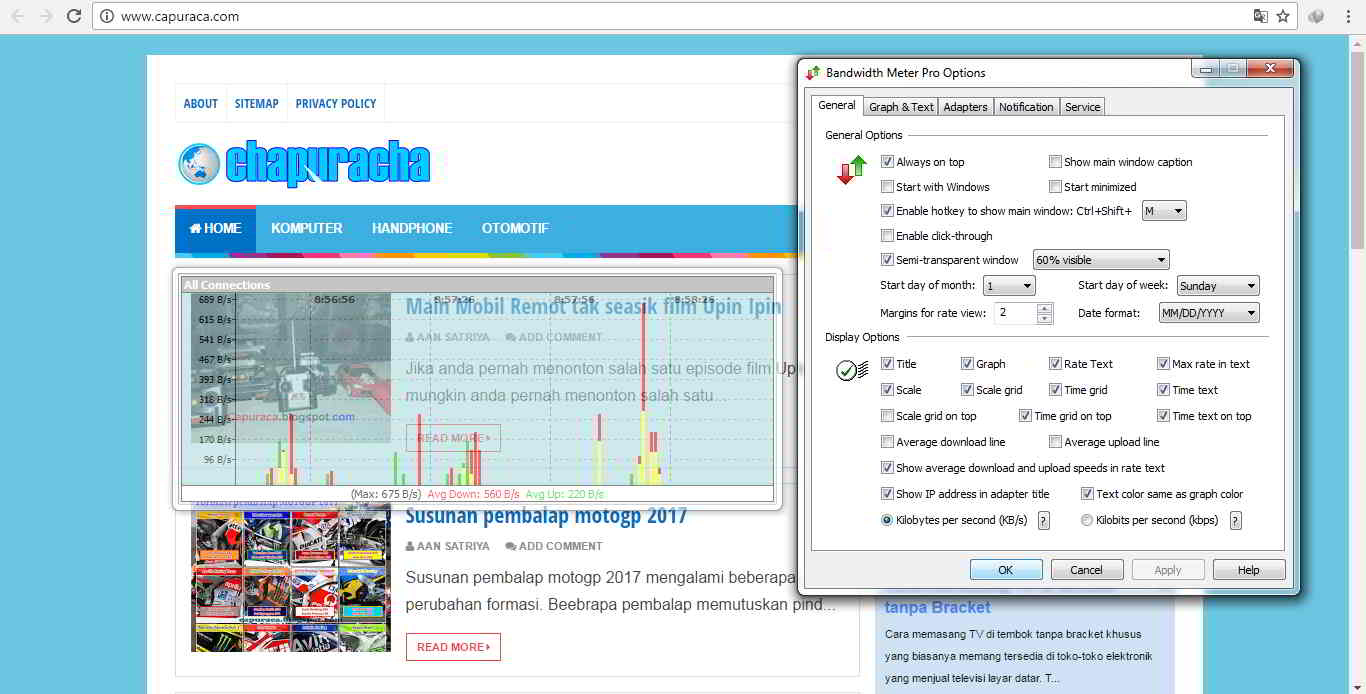Image resolution: width=1366 pixels, height=694 pixels.
Task: Open the OTOMOTIF menu item
Action: click(515, 229)
